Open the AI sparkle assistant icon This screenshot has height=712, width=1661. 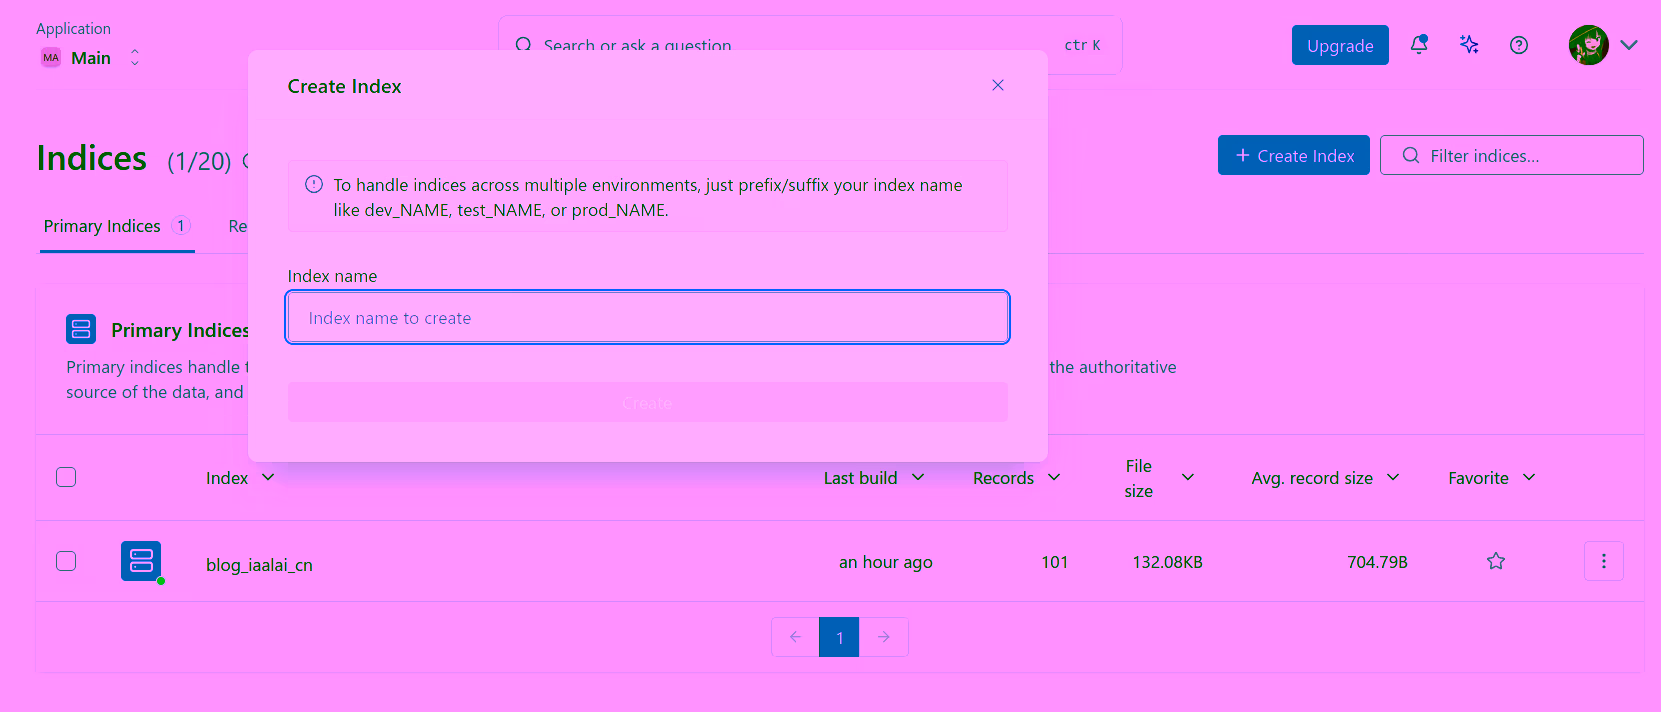1469,44
